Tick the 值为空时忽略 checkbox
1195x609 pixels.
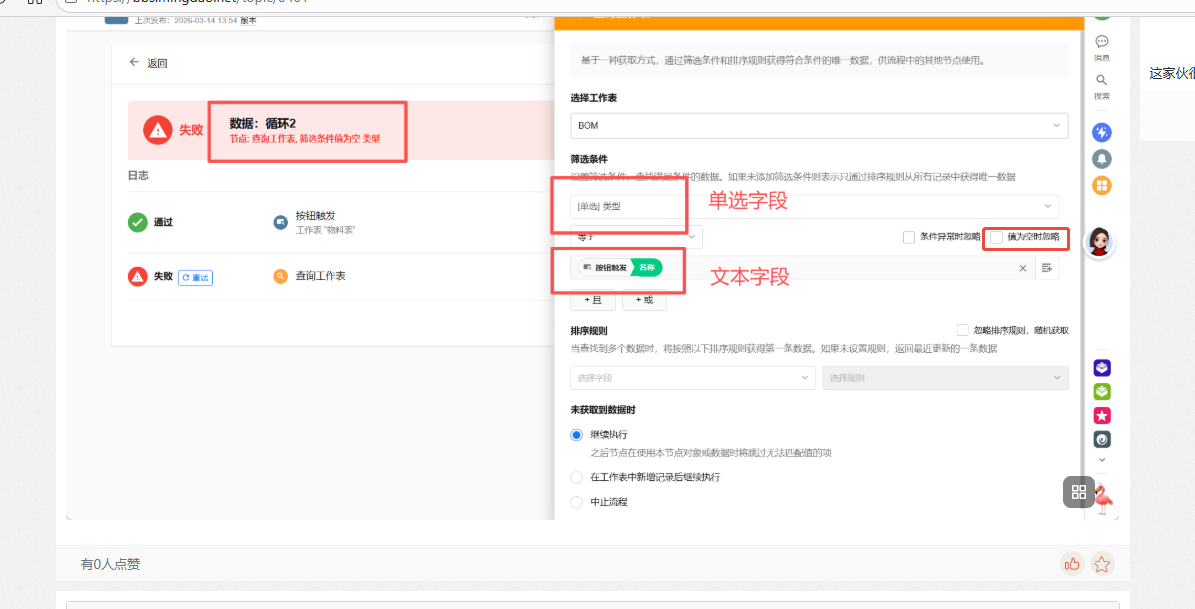(996, 237)
